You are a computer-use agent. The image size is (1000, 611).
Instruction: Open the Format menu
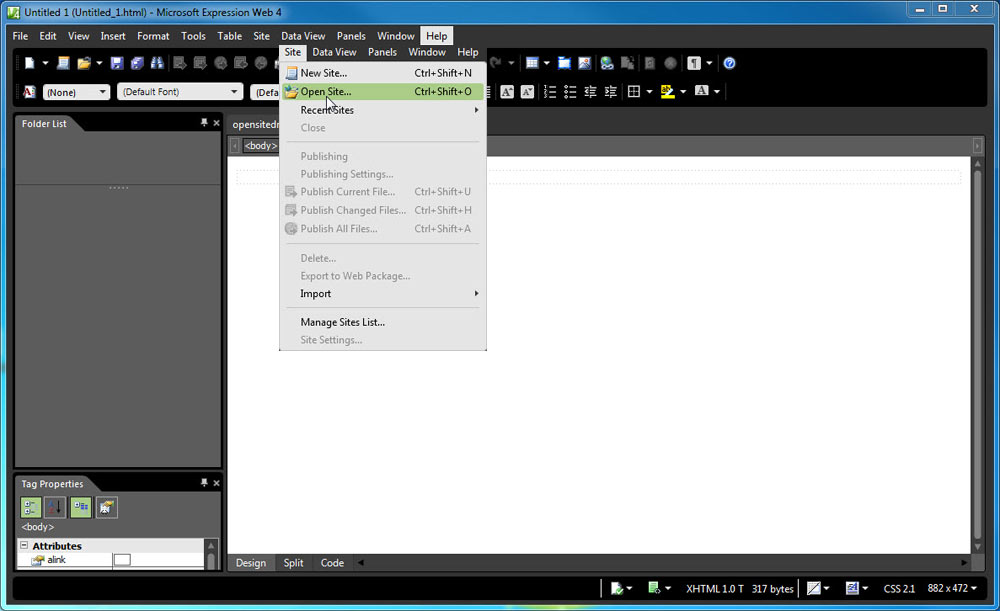pos(153,36)
